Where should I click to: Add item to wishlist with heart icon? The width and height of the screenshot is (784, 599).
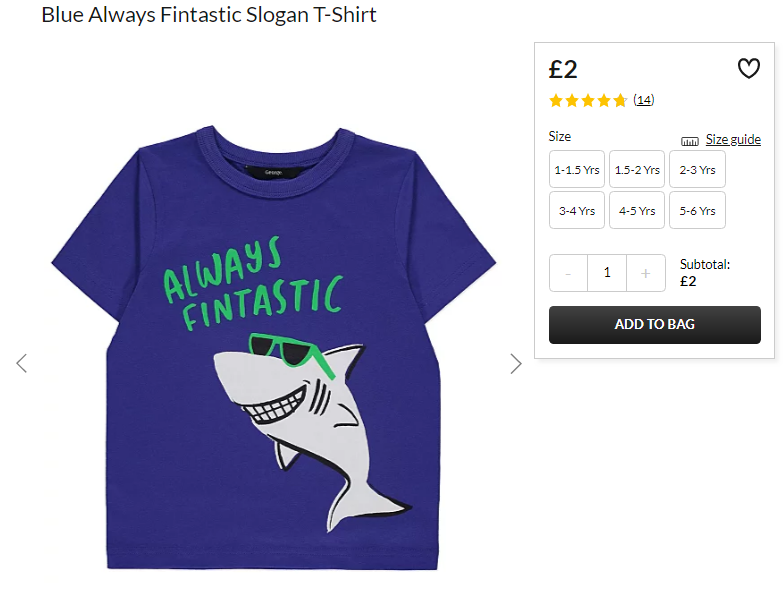click(748, 68)
